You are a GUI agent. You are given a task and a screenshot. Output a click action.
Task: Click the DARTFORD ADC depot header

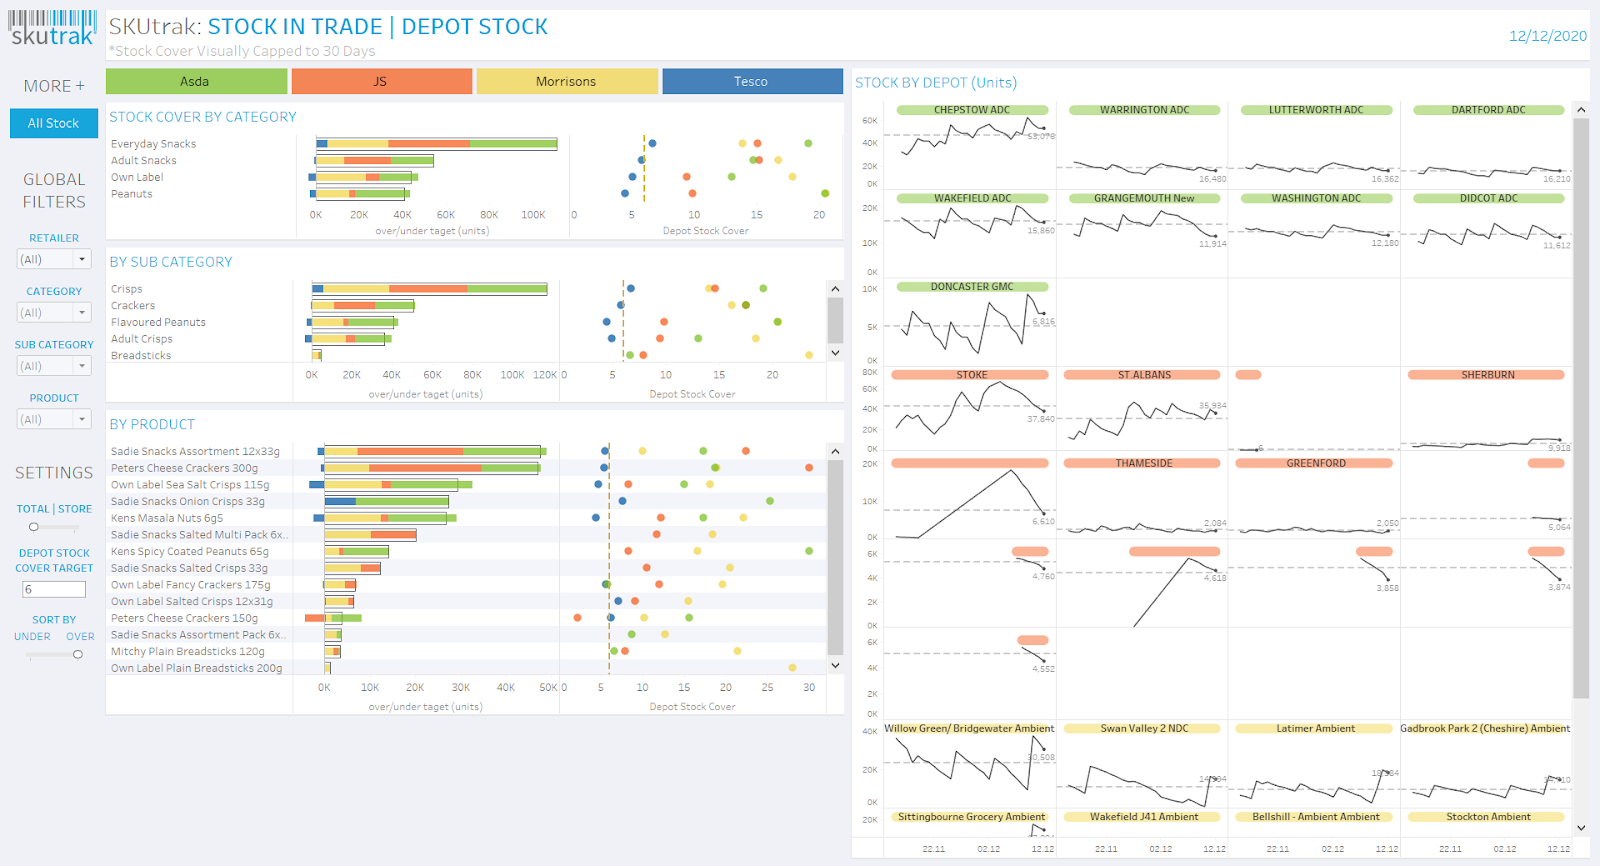pyautogui.click(x=1488, y=110)
